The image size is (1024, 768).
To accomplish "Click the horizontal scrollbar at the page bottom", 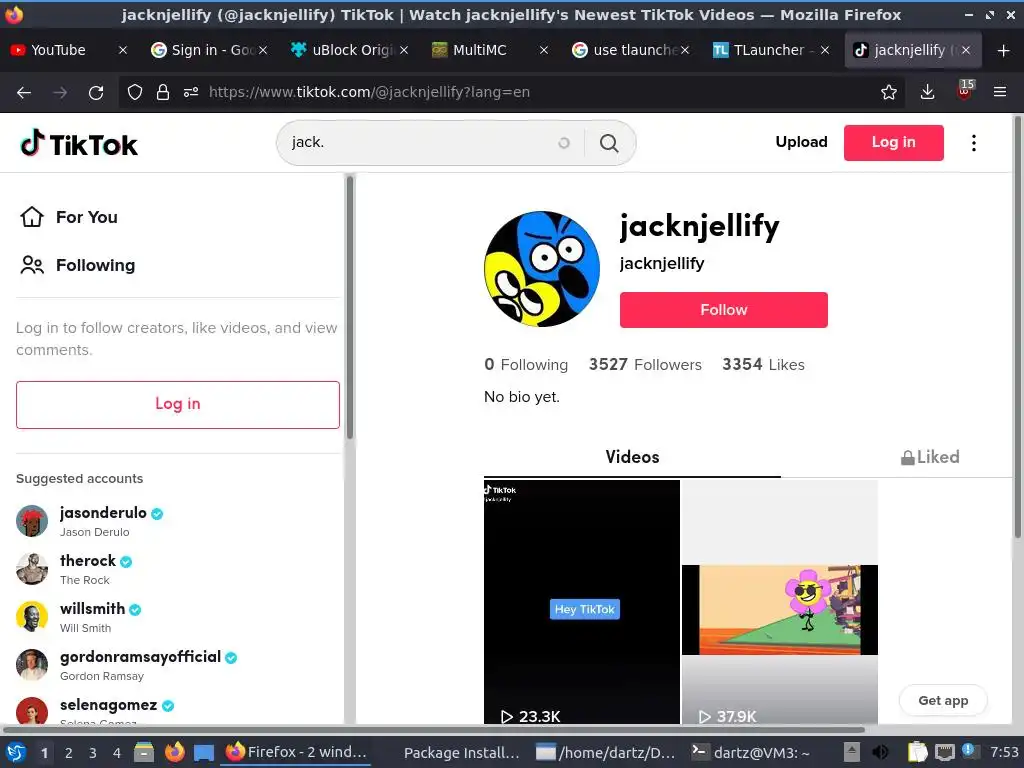I will pyautogui.click(x=434, y=729).
